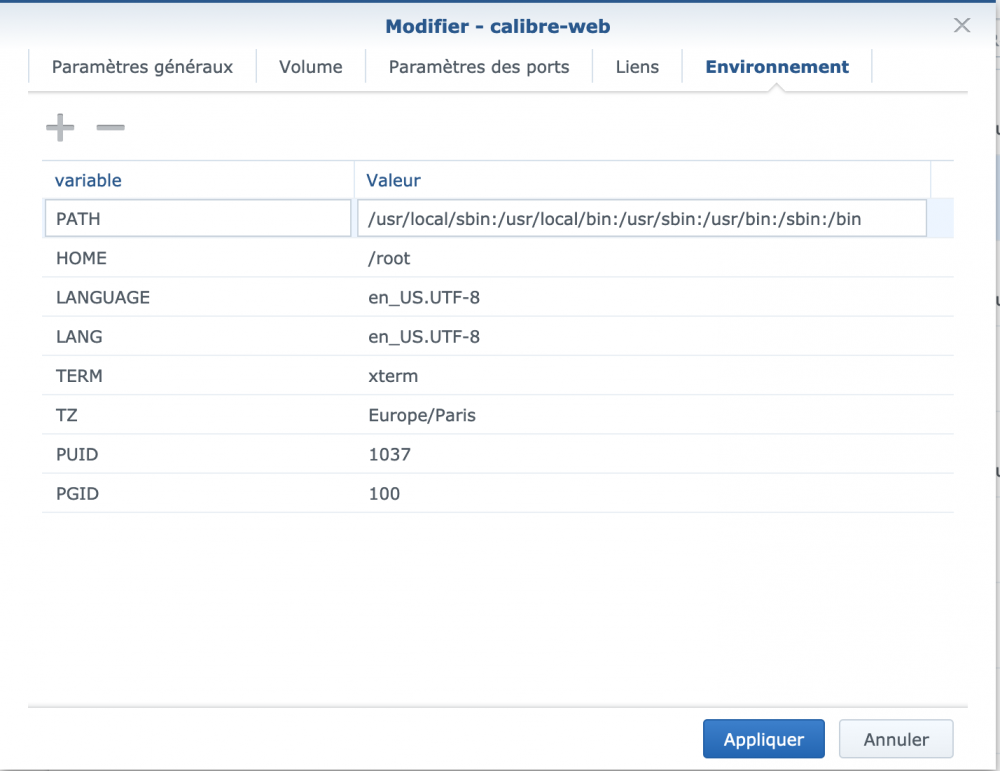Add a new environment variable with plus icon

point(60,128)
